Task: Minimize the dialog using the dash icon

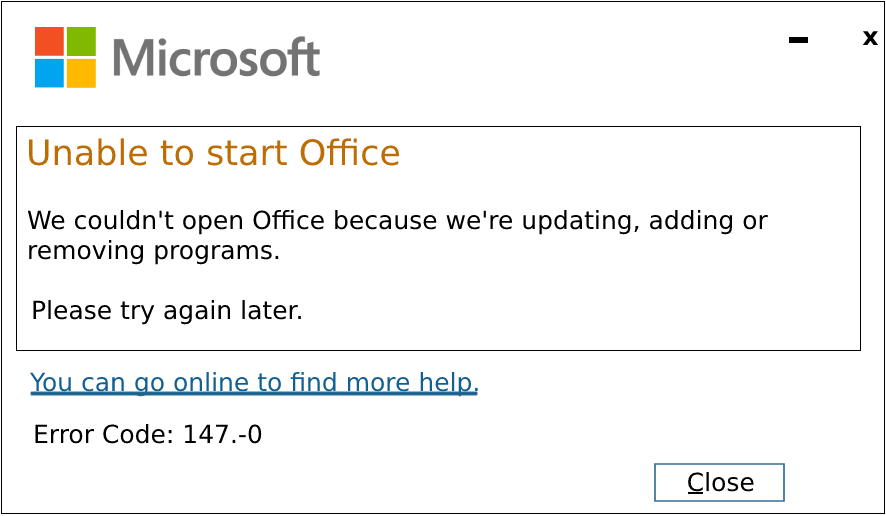Action: (x=798, y=40)
